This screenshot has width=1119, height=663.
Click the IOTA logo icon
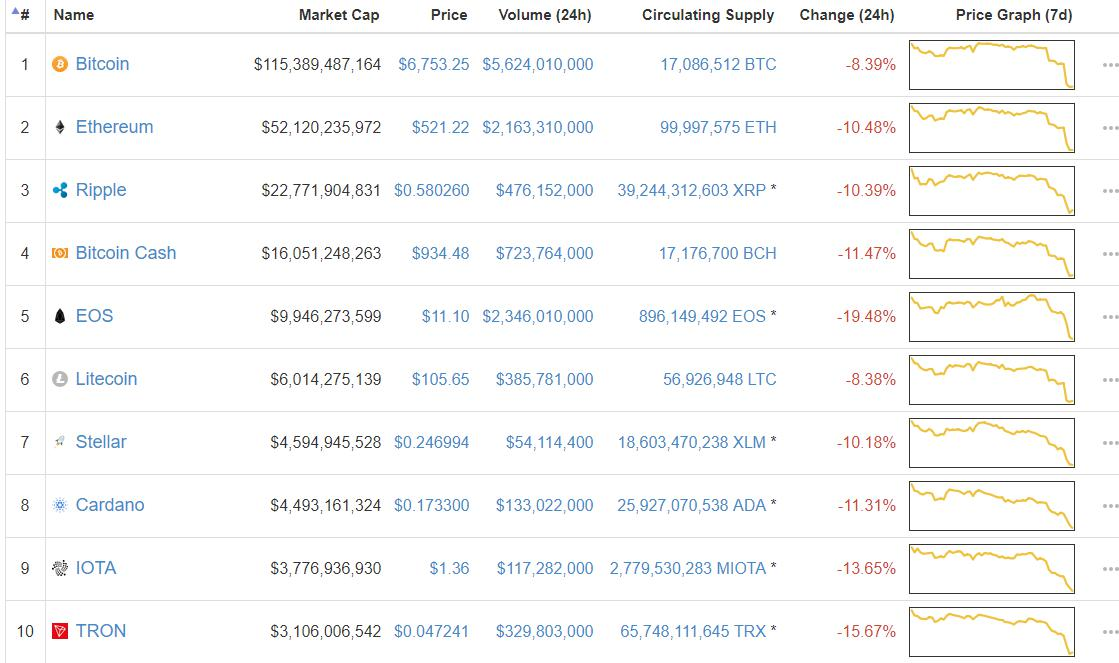[x=60, y=568]
